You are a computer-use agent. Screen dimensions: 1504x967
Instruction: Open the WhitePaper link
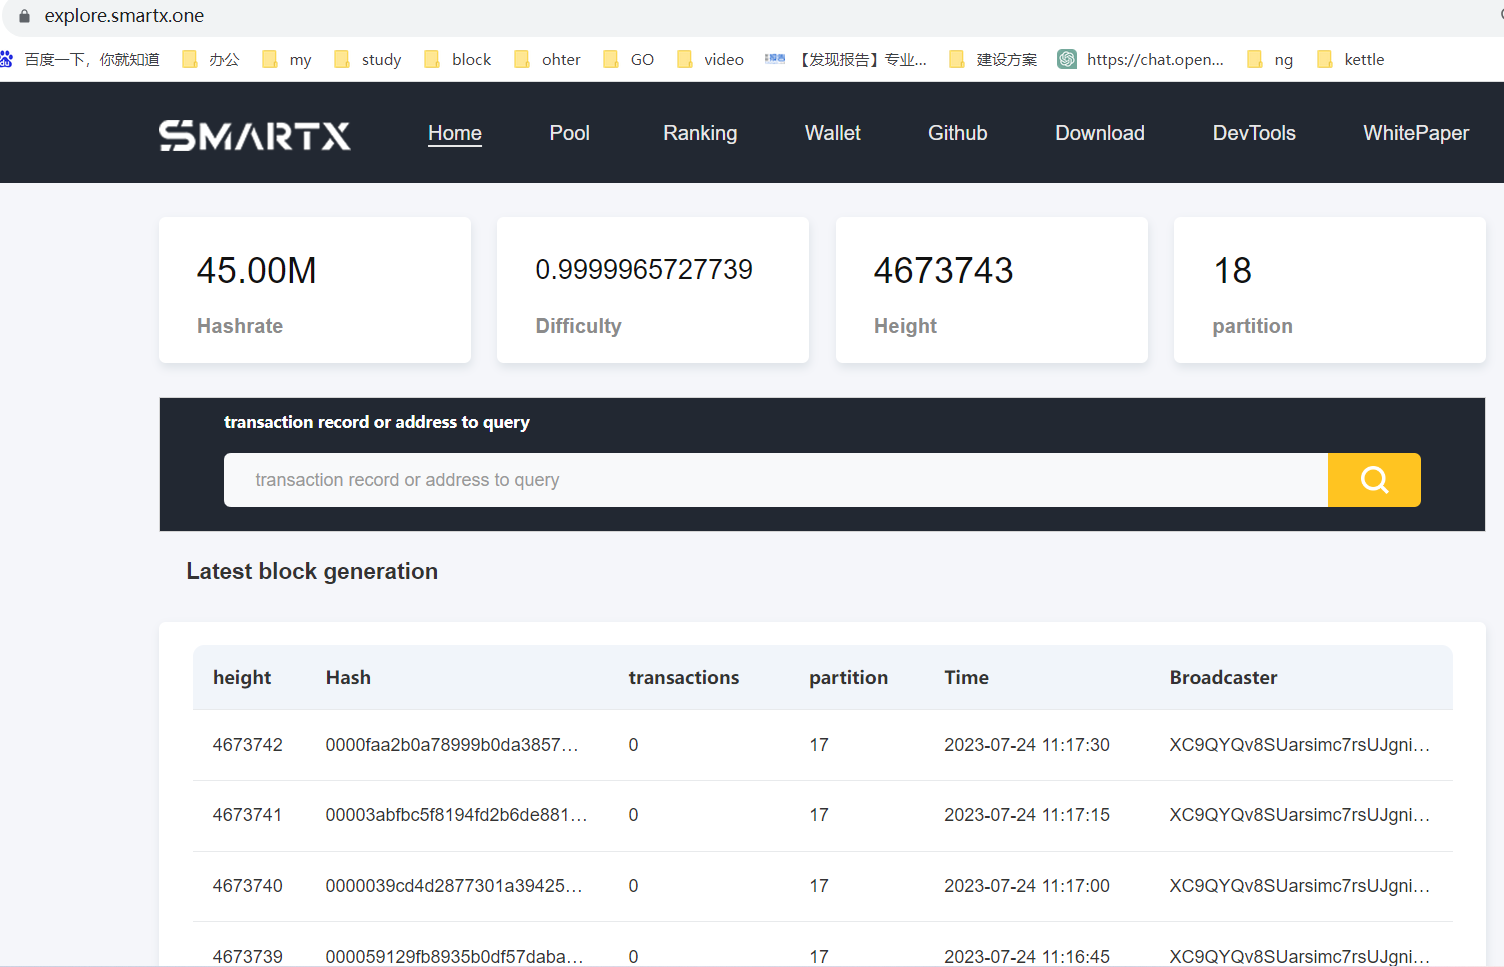click(1416, 133)
